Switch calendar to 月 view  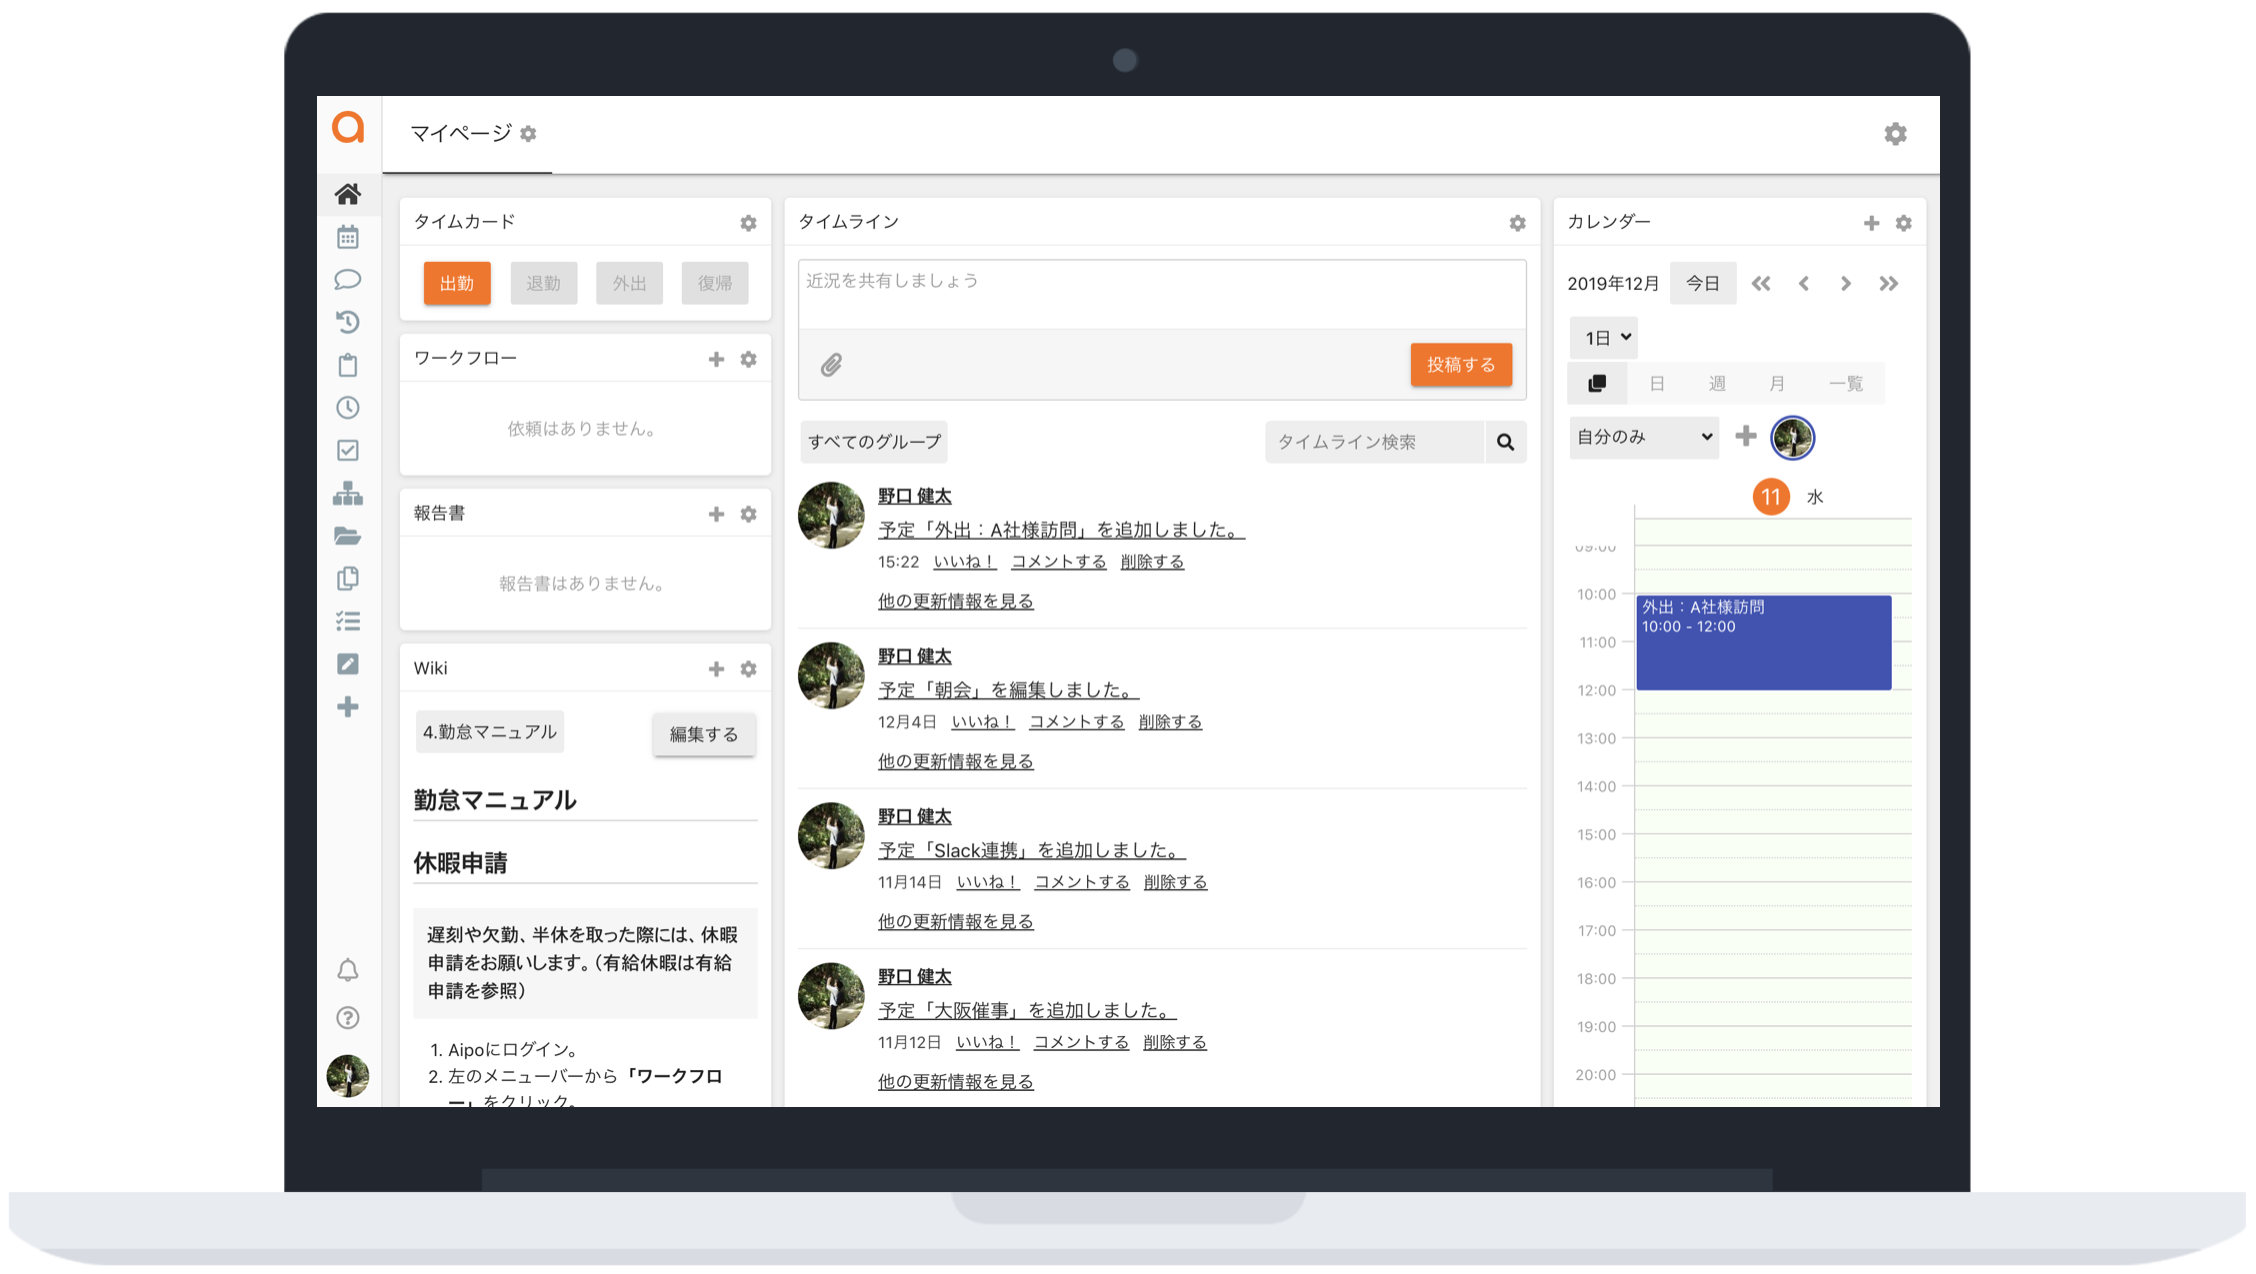(x=1777, y=384)
